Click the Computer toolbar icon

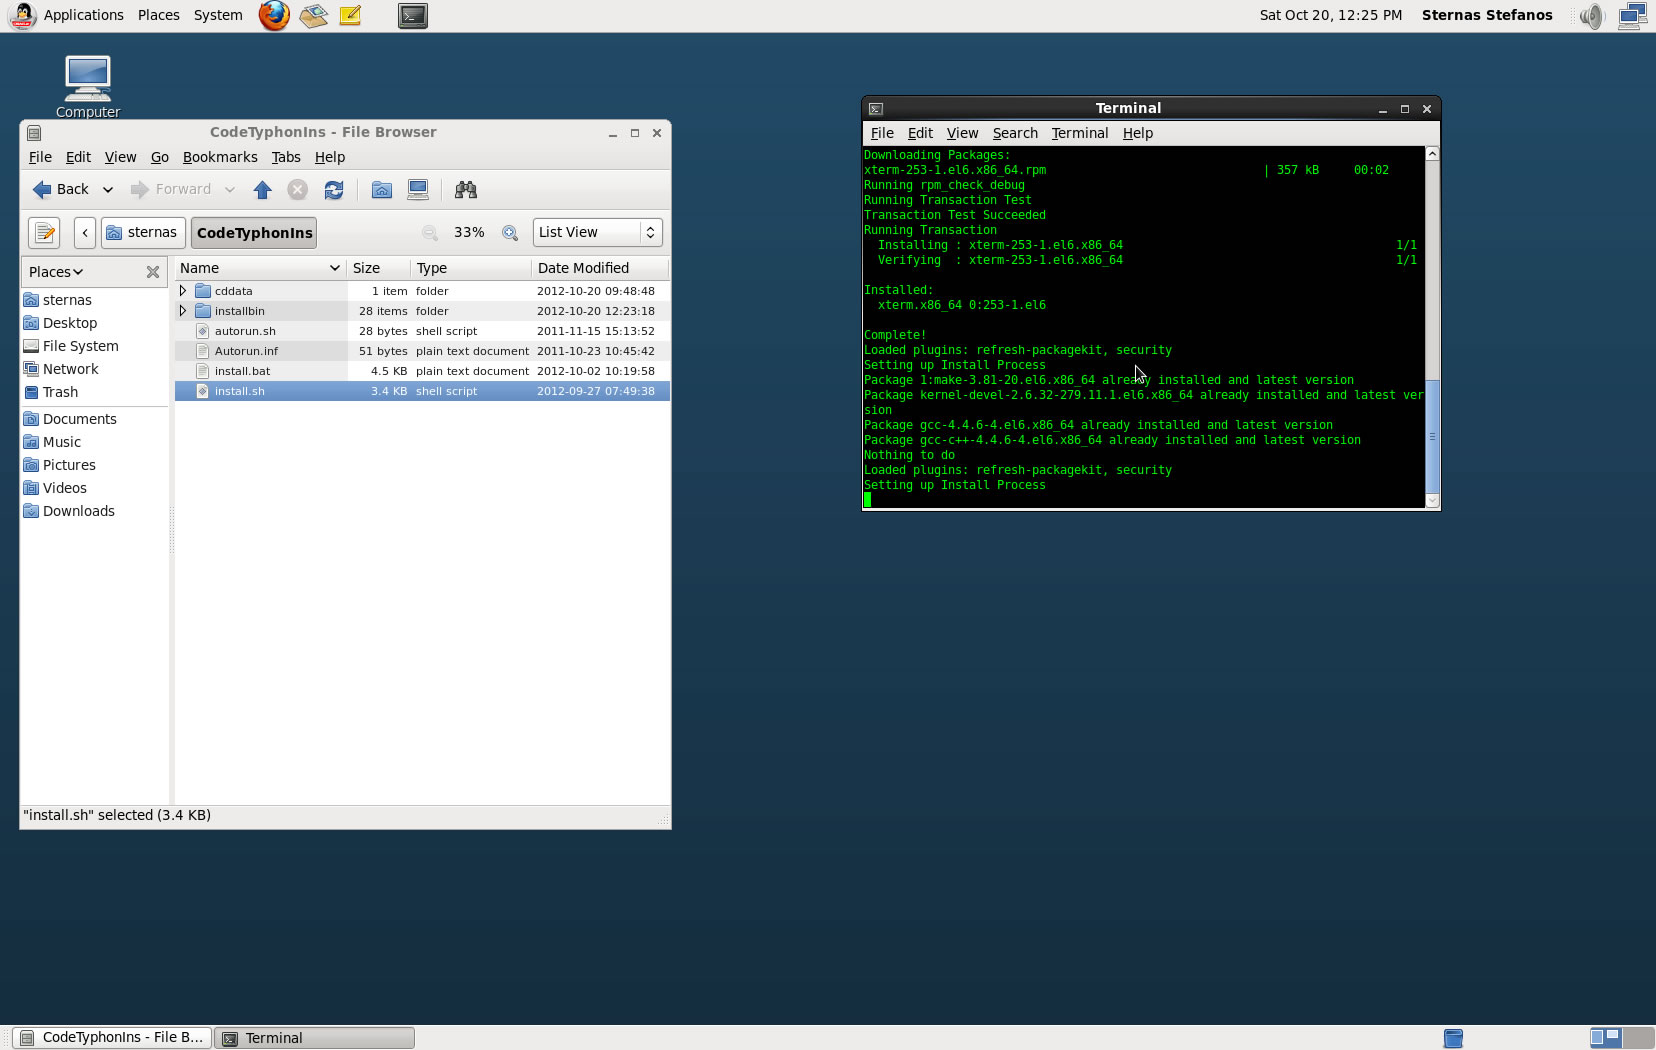coord(418,190)
